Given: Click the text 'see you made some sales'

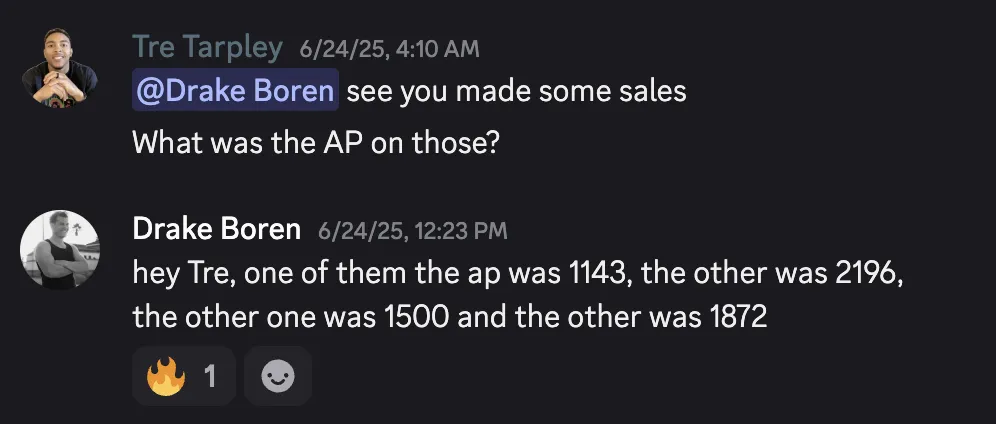Looking at the screenshot, I should [516, 92].
